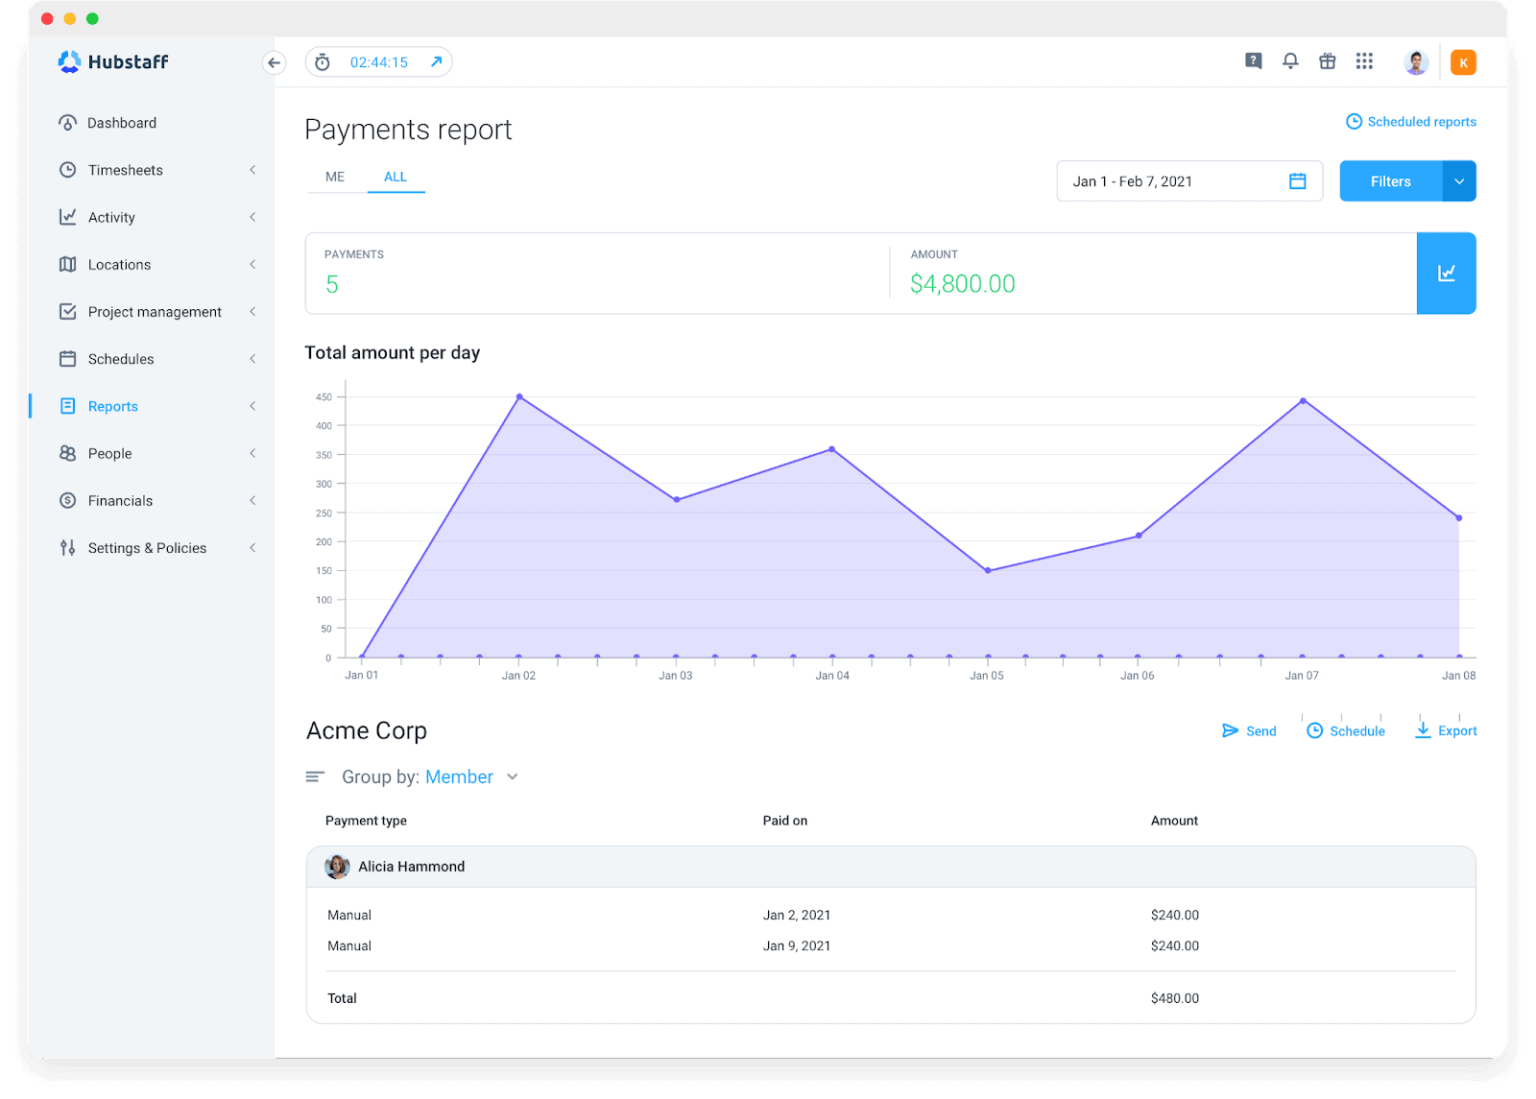Expand the Group by Member dropdown
This screenshot has height=1099, width=1536.
(512, 776)
